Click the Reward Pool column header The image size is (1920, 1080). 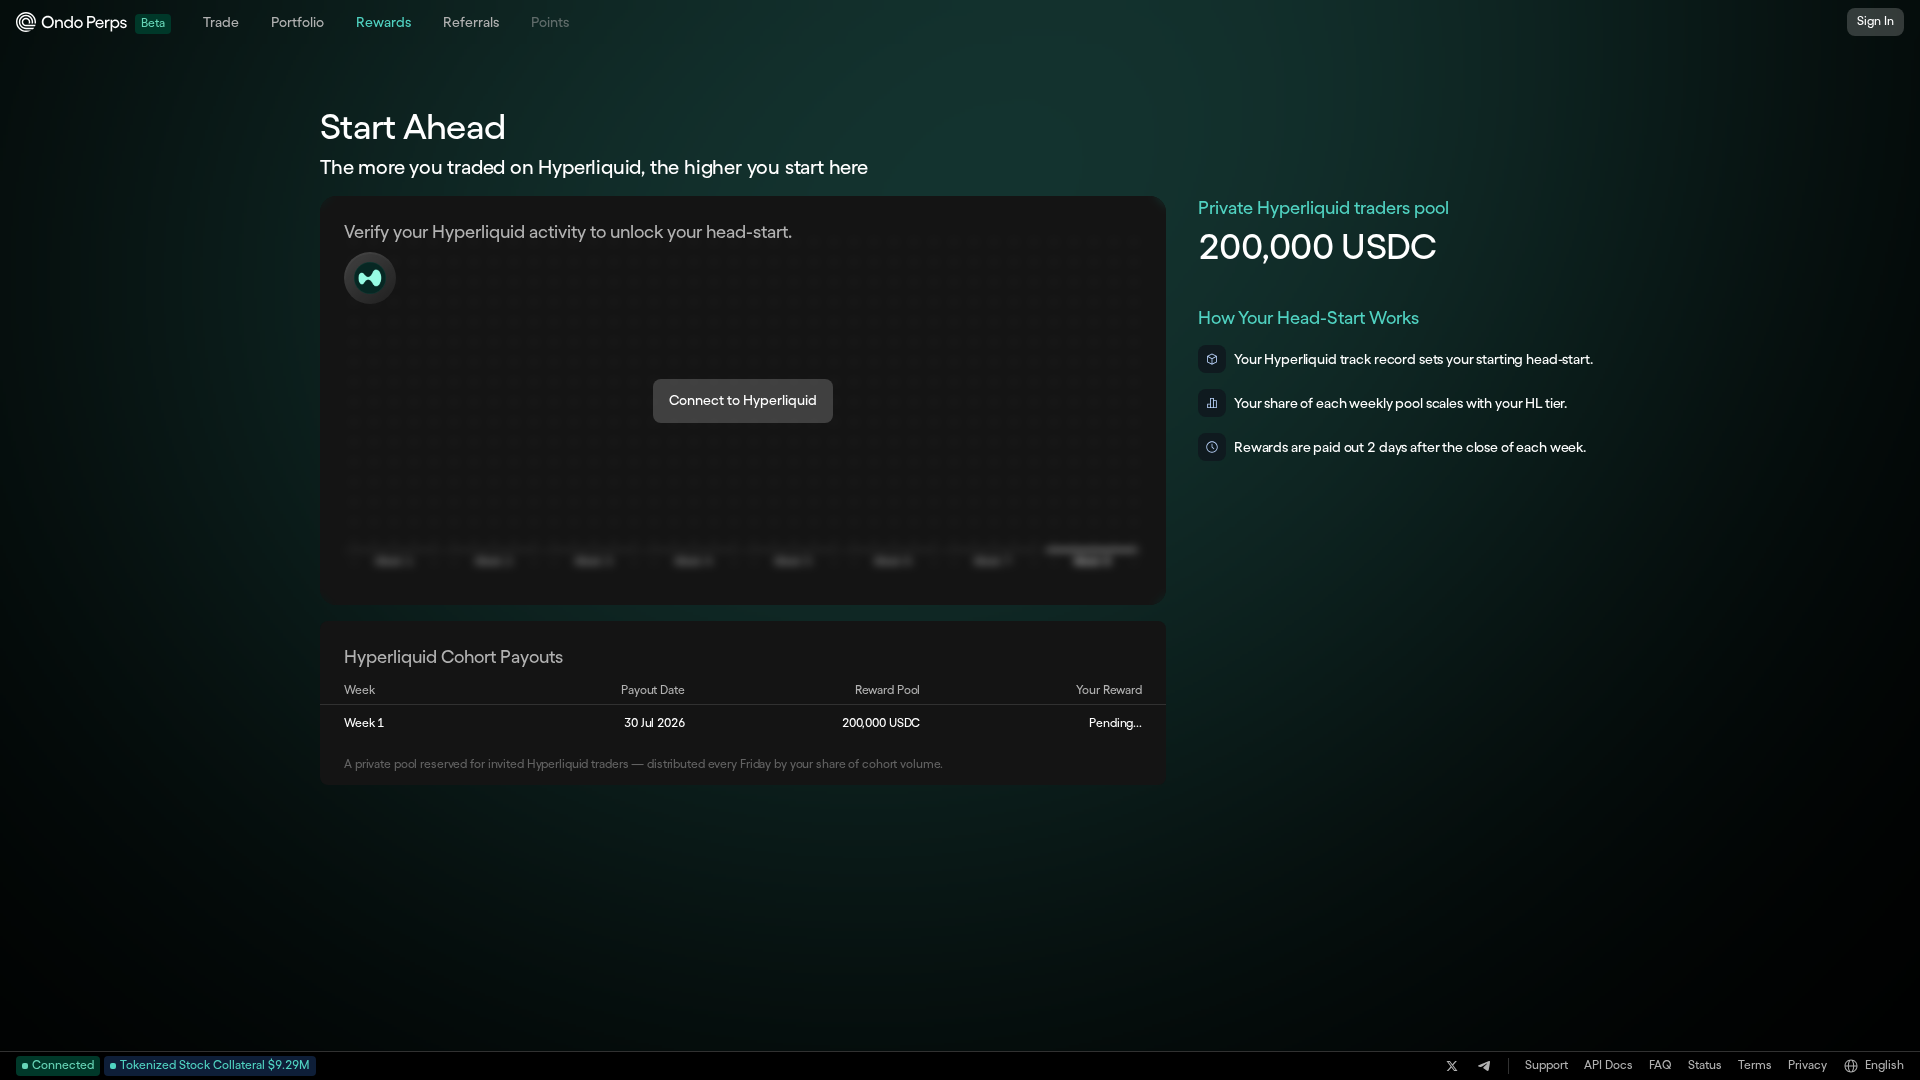(887, 690)
